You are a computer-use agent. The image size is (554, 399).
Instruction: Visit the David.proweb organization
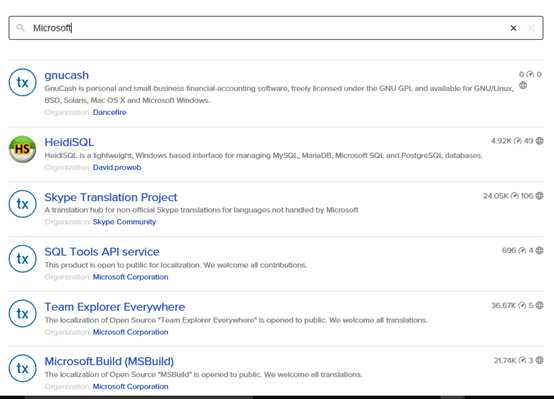pyautogui.click(x=117, y=167)
